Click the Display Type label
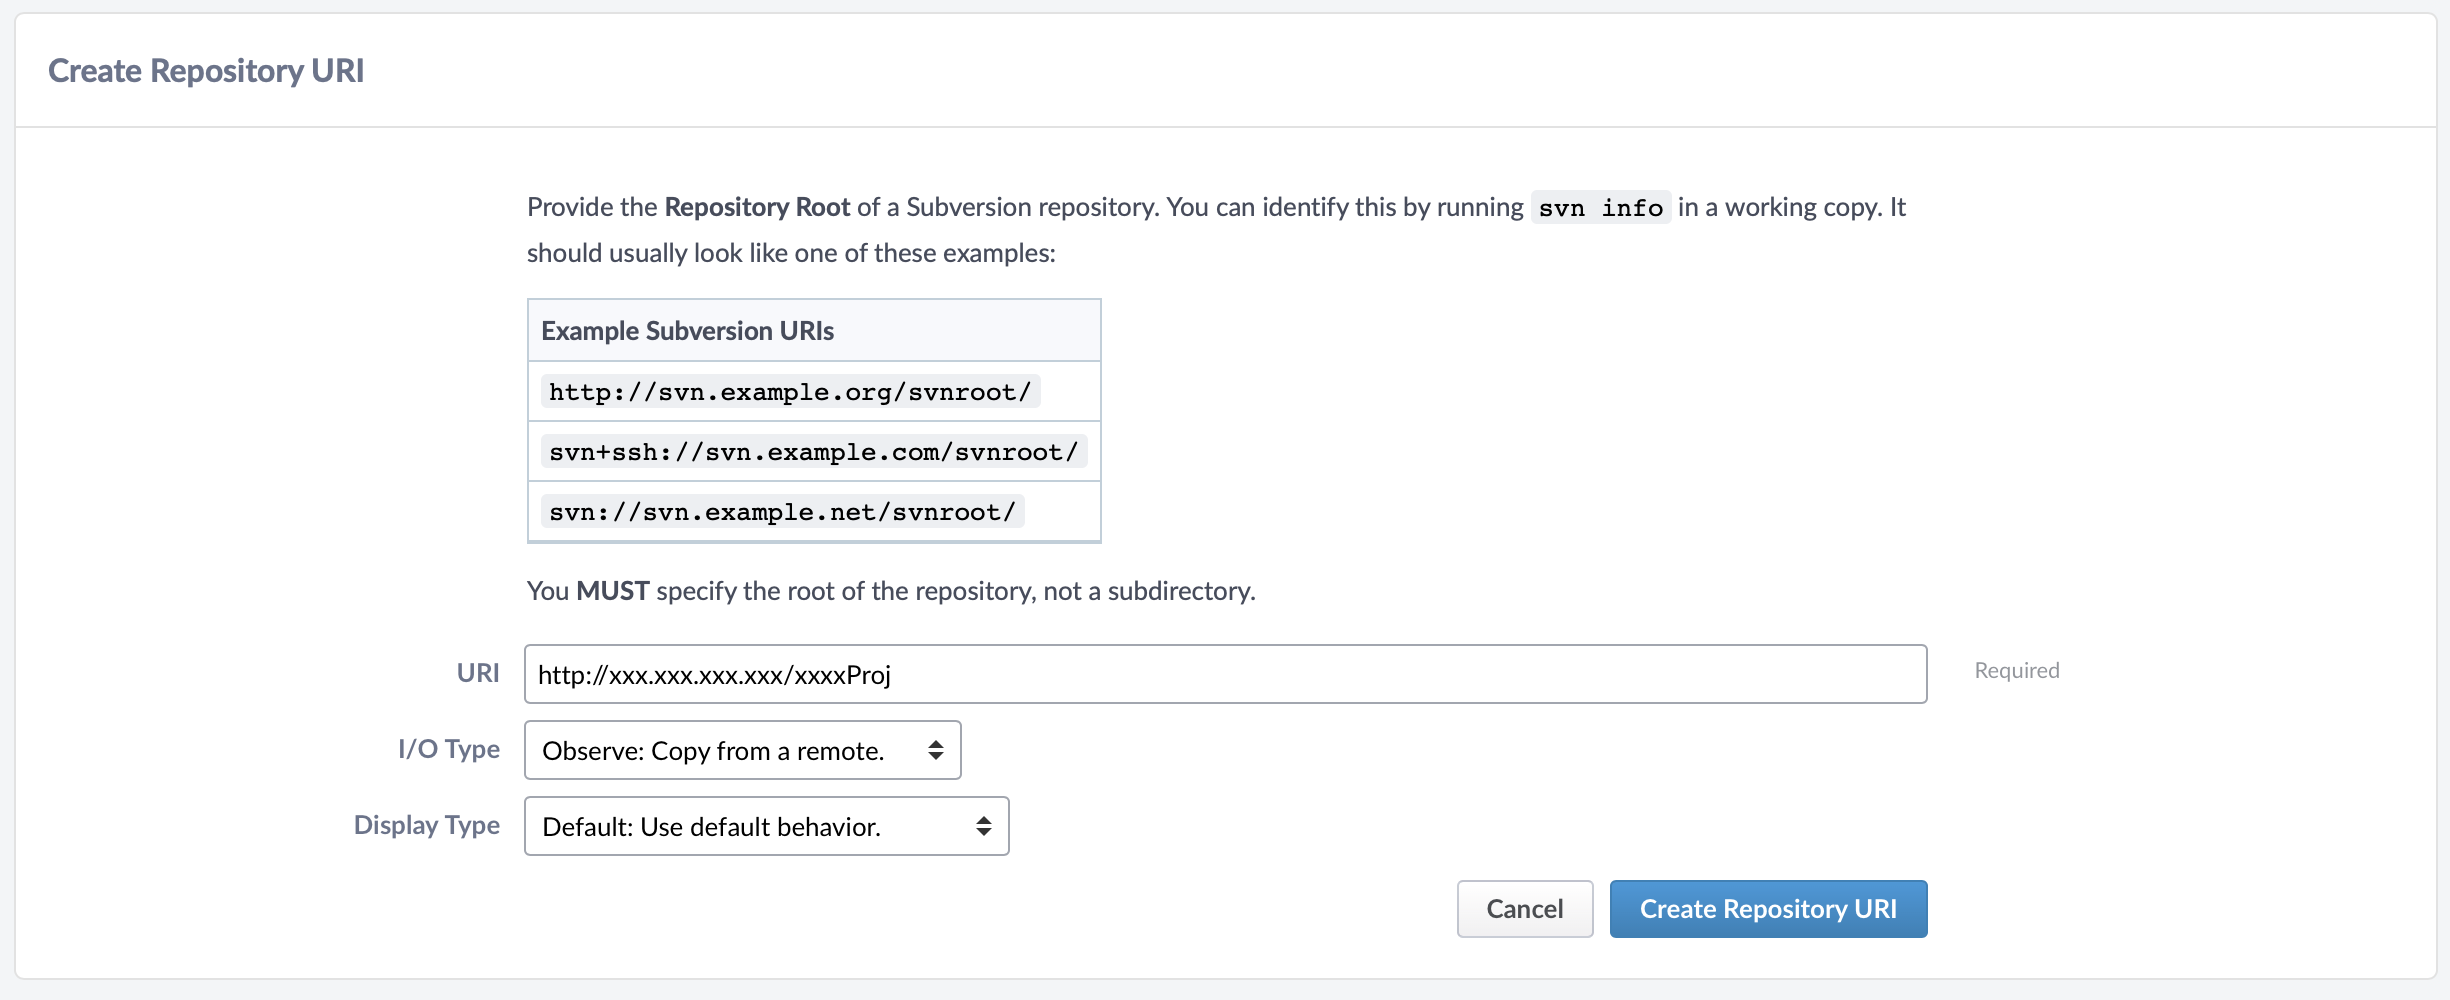 427,825
